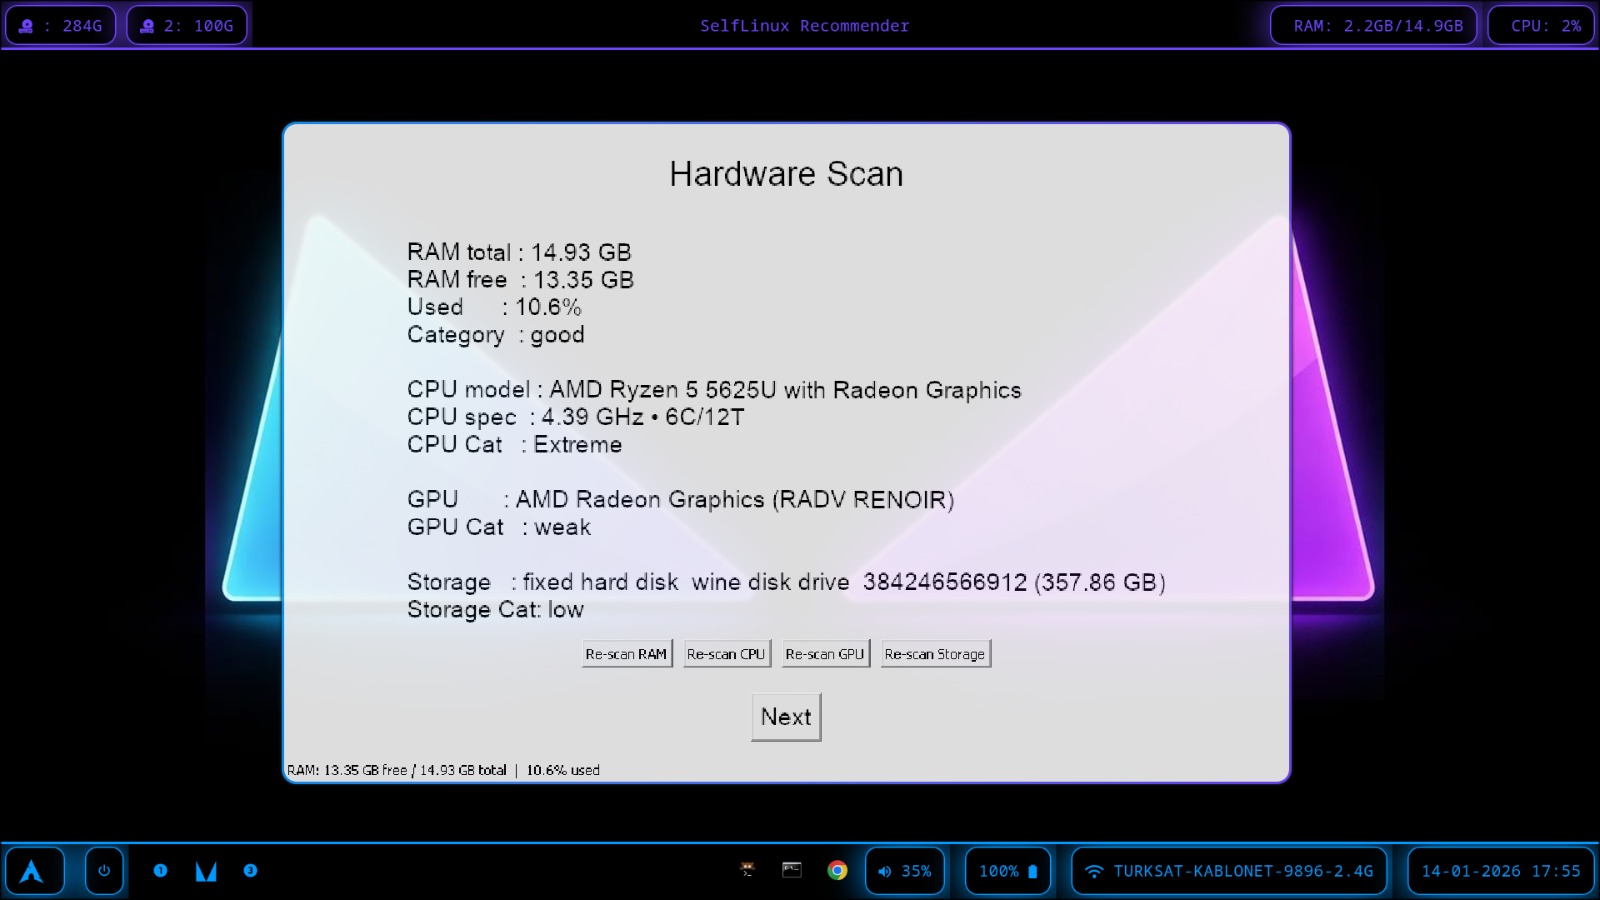Click the CPU 2% indicator
This screenshot has width=1600, height=900.
pyautogui.click(x=1540, y=25)
